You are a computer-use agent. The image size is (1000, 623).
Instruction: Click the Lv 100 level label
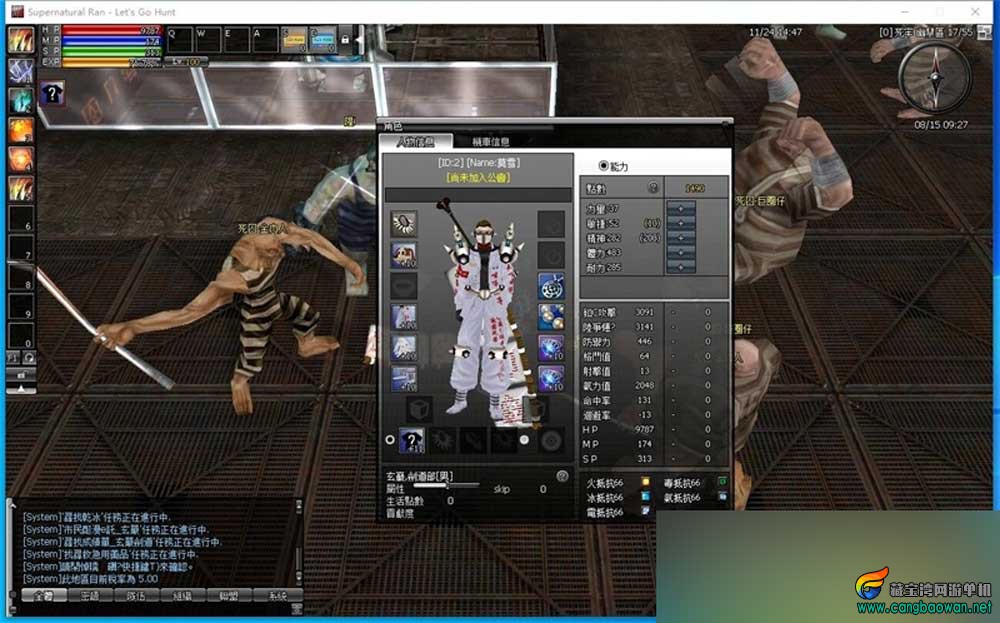point(186,62)
